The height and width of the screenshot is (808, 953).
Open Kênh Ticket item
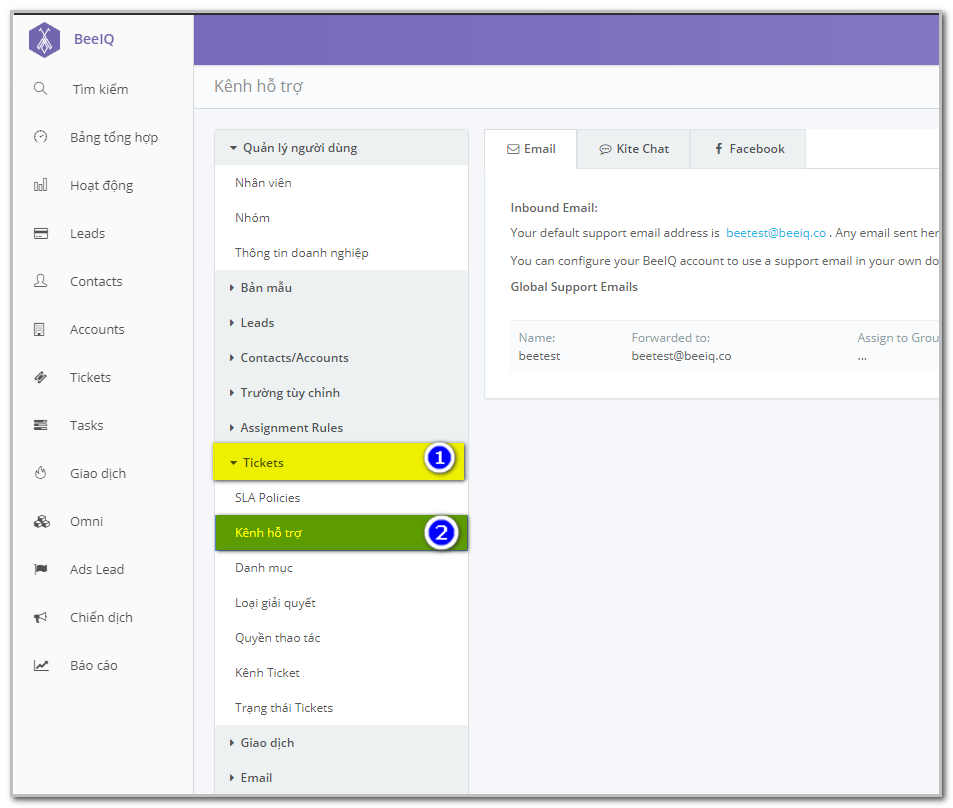[x=342, y=673]
